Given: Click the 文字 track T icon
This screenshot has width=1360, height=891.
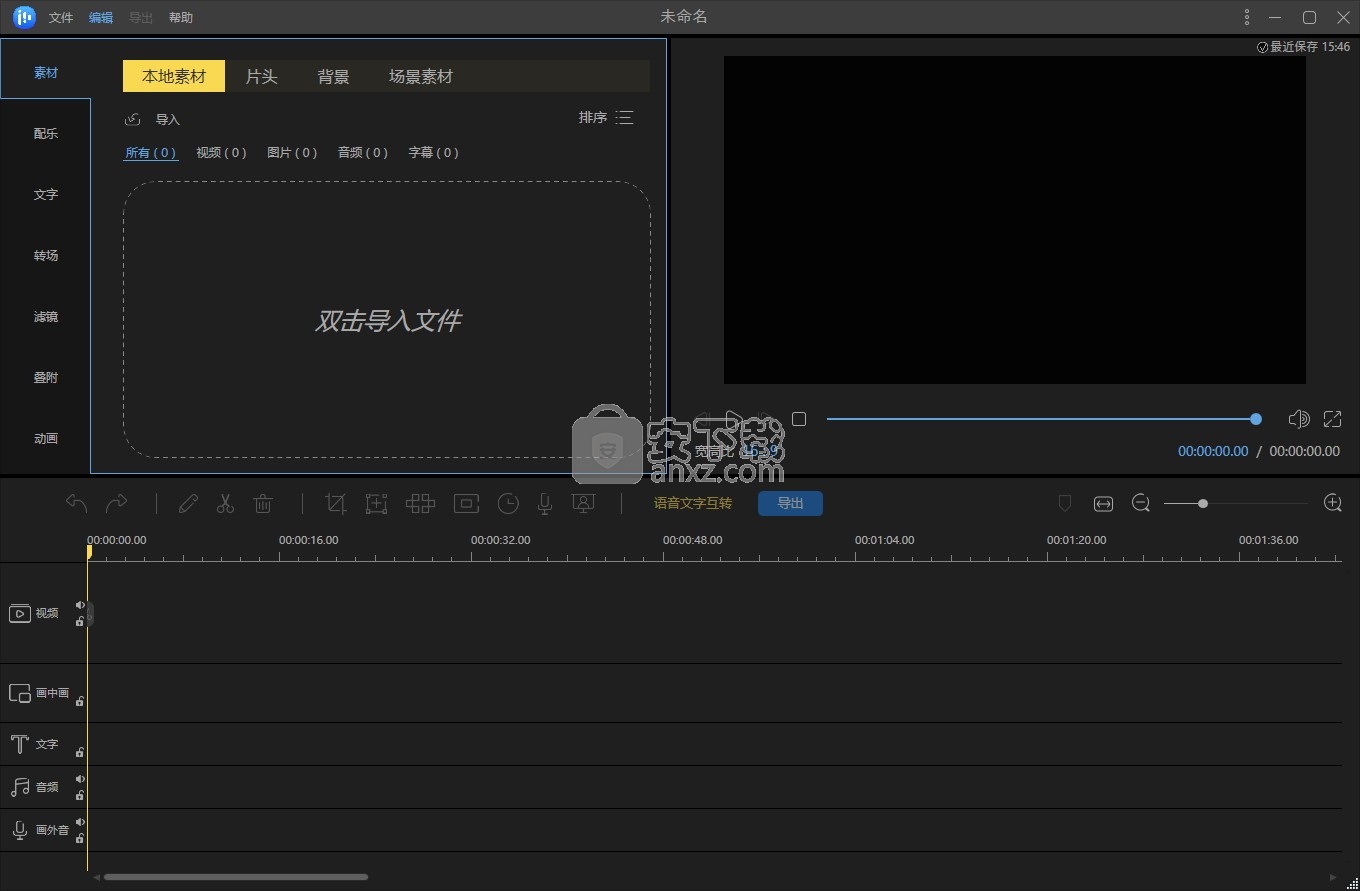Looking at the screenshot, I should 20,744.
